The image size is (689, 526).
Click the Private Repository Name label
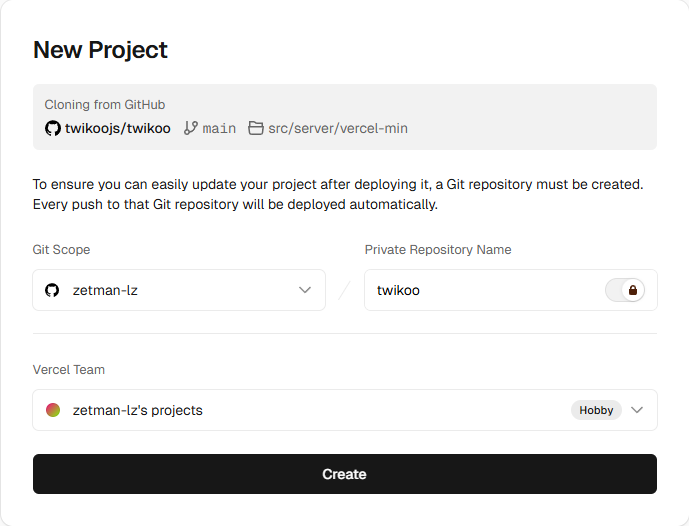[437, 250]
